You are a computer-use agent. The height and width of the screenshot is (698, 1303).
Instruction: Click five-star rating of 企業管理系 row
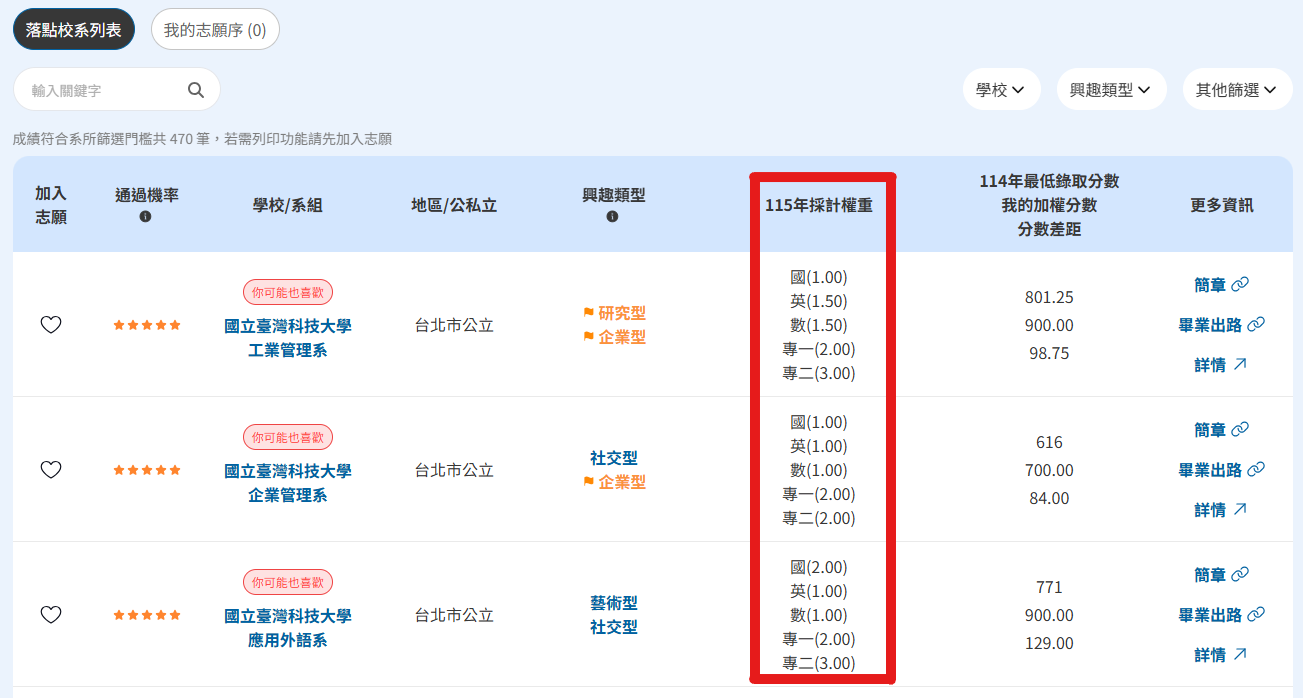click(147, 470)
